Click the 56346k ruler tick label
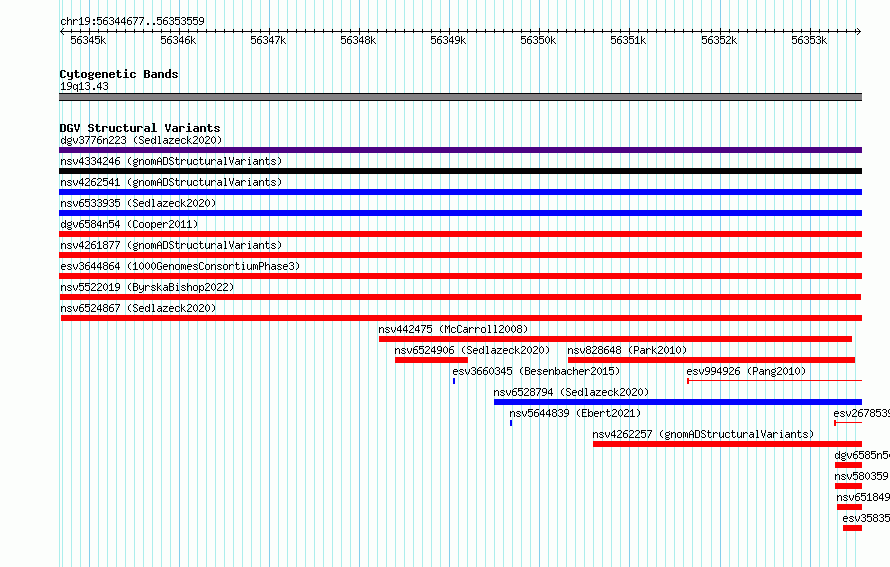 pos(178,40)
